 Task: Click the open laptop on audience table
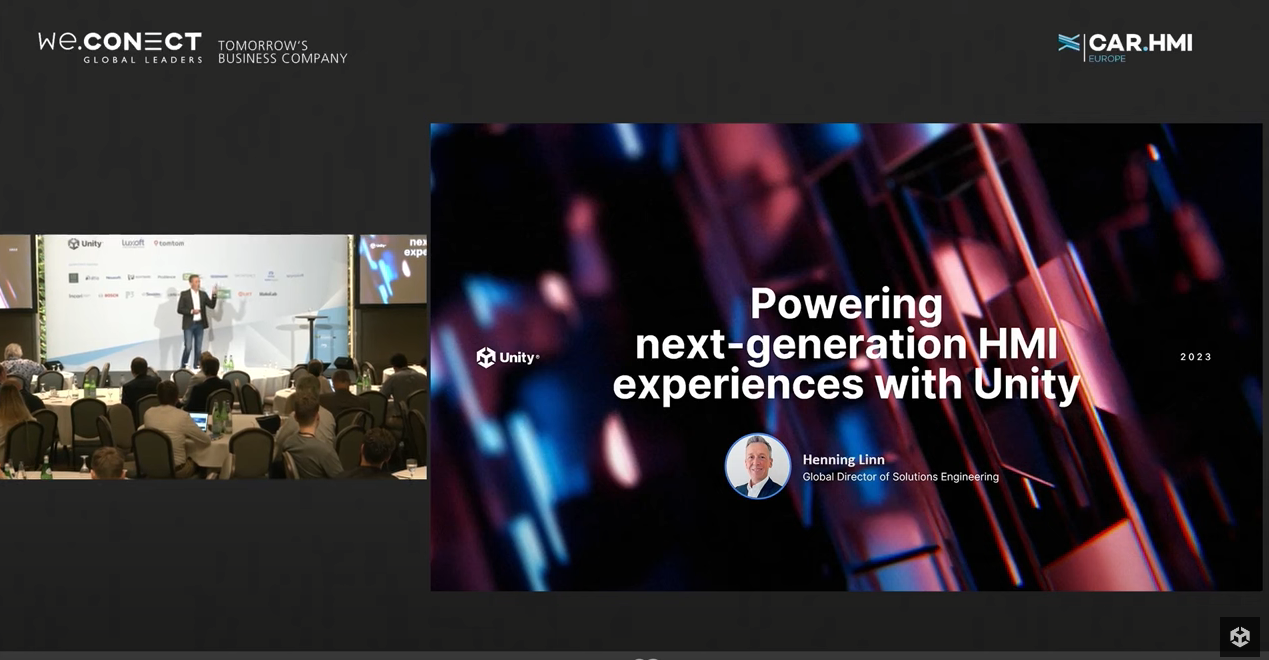[x=199, y=421]
